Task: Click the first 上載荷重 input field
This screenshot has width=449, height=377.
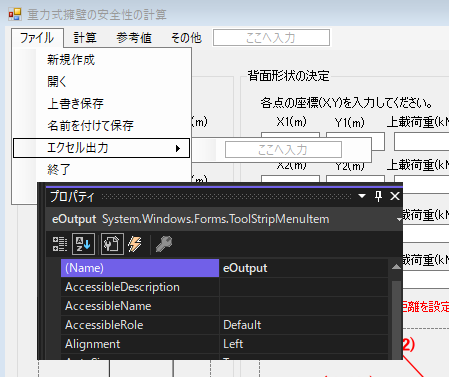Action: point(421,141)
